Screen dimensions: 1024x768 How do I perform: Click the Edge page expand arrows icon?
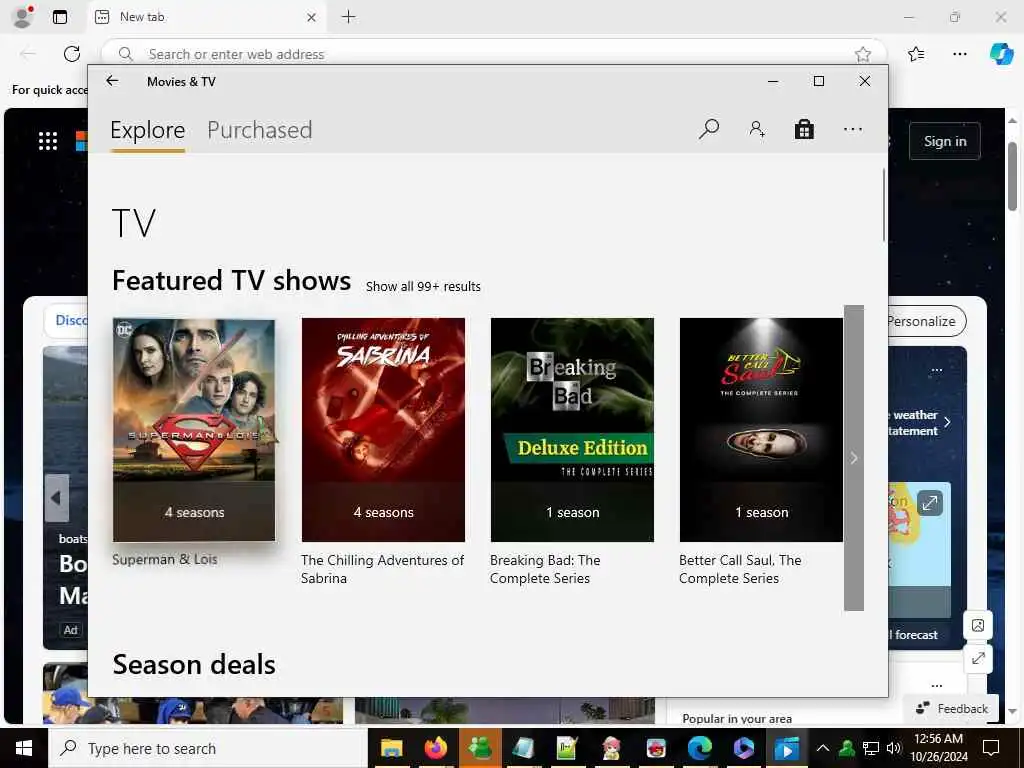tap(978, 658)
